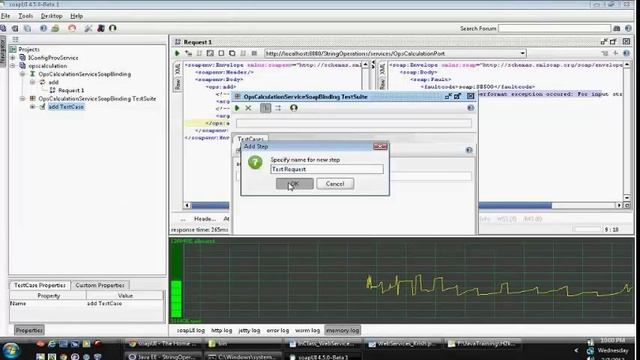Image resolution: width=640 pixels, height=360 pixels.
Task: Open the wsrm log tab
Action: [x=307, y=330]
